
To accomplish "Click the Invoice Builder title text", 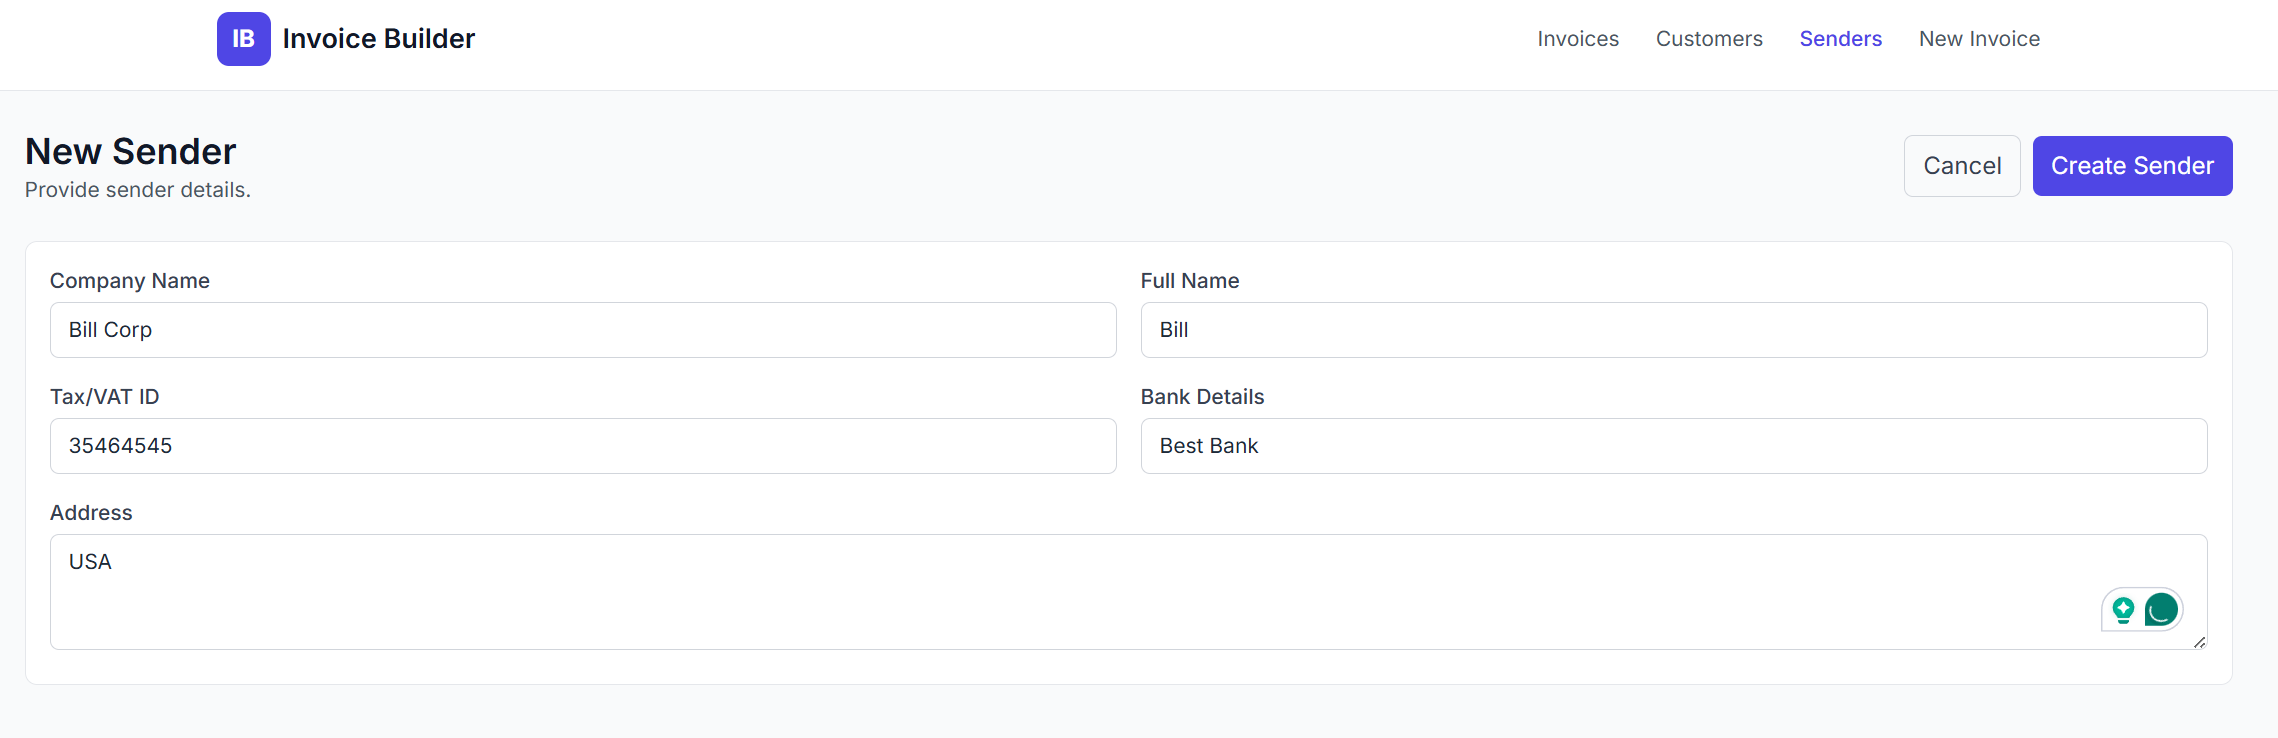I will [x=378, y=39].
